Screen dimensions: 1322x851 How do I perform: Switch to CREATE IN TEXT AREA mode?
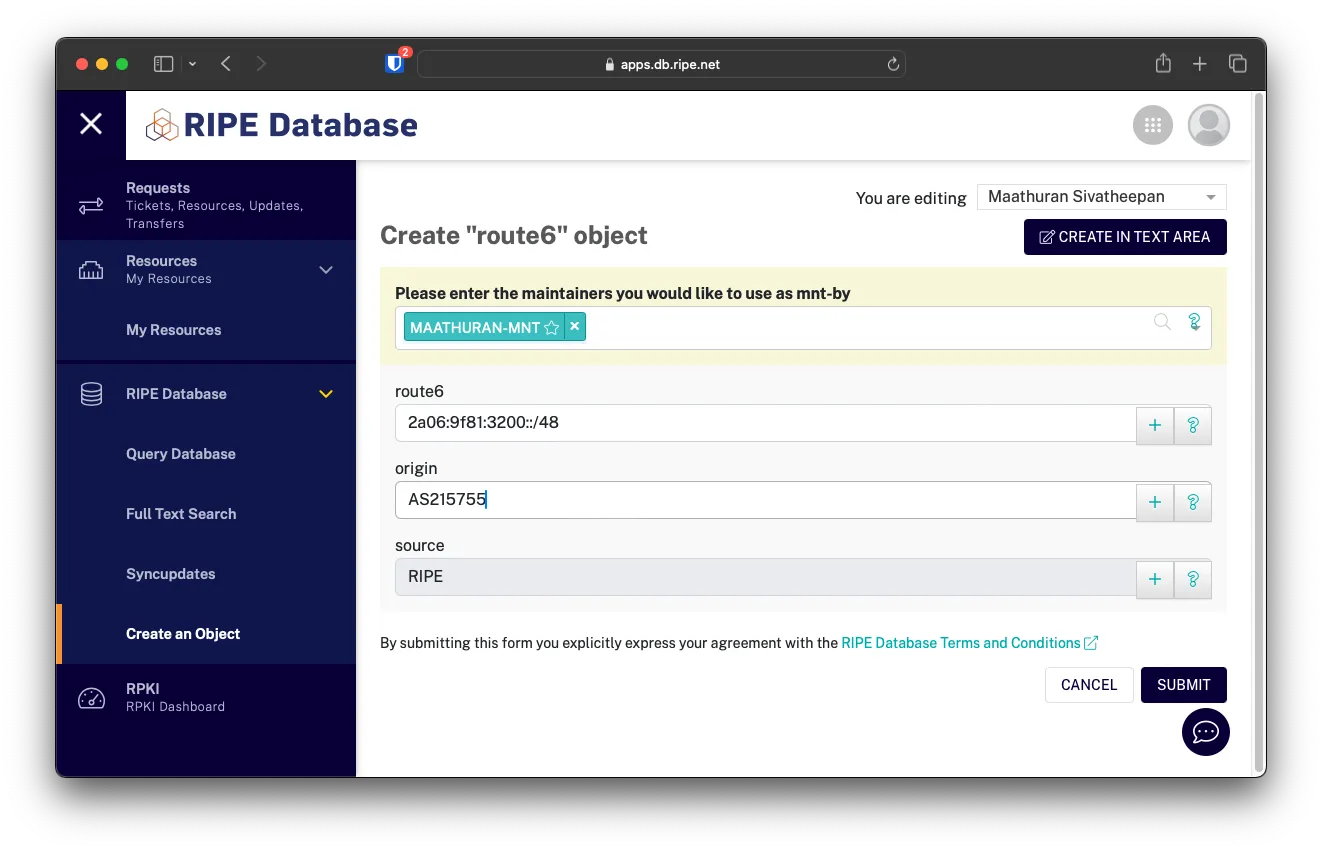coord(1125,237)
